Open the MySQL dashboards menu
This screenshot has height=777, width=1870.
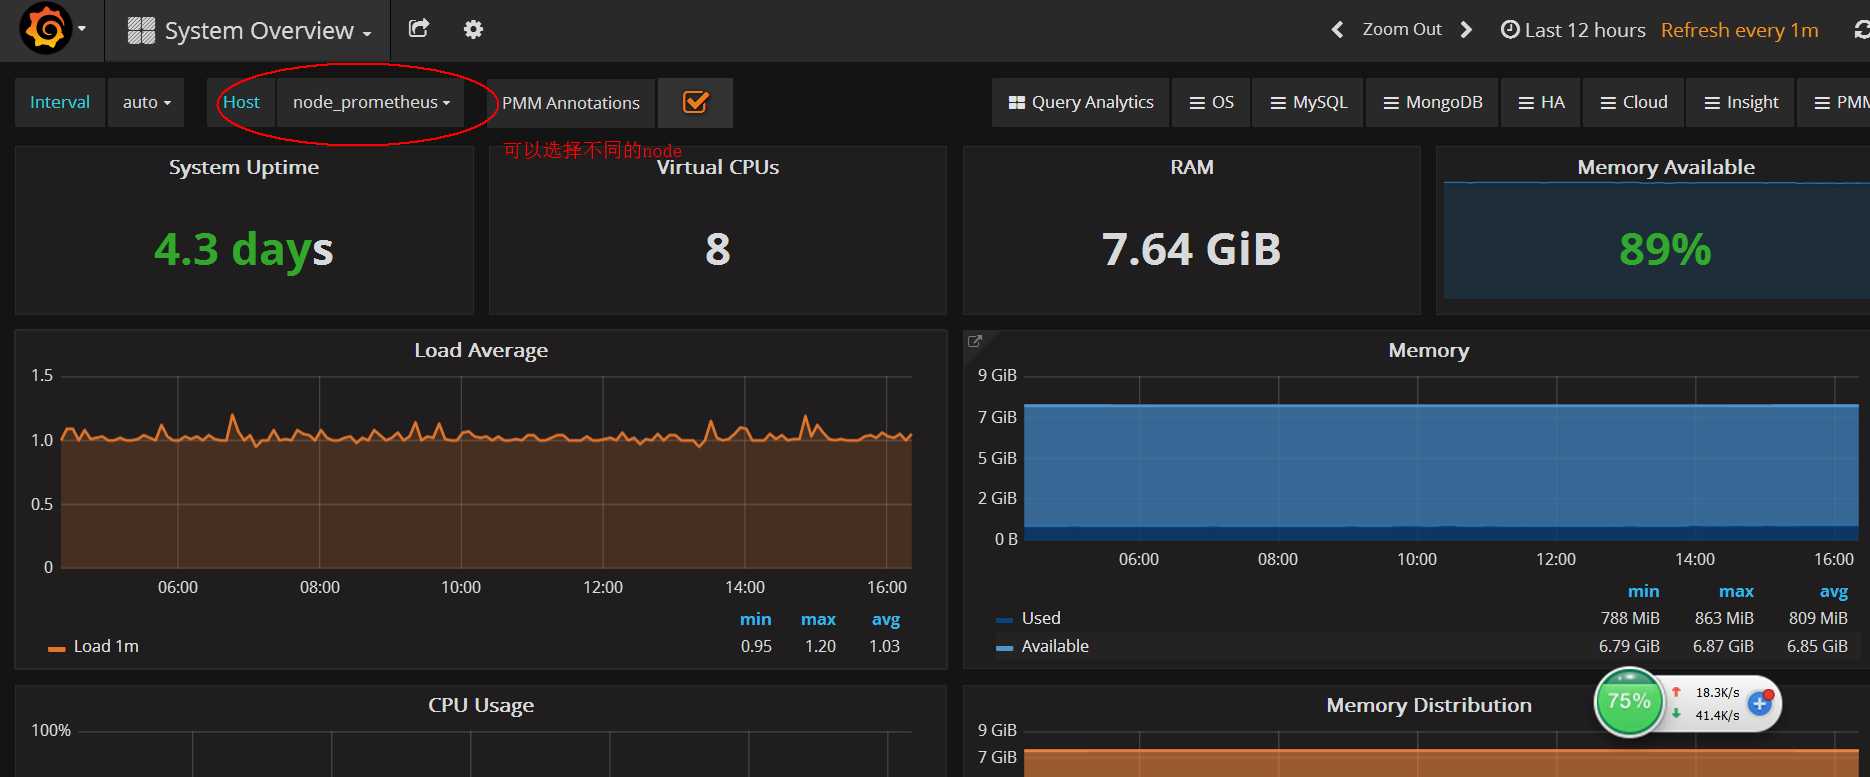[1308, 102]
